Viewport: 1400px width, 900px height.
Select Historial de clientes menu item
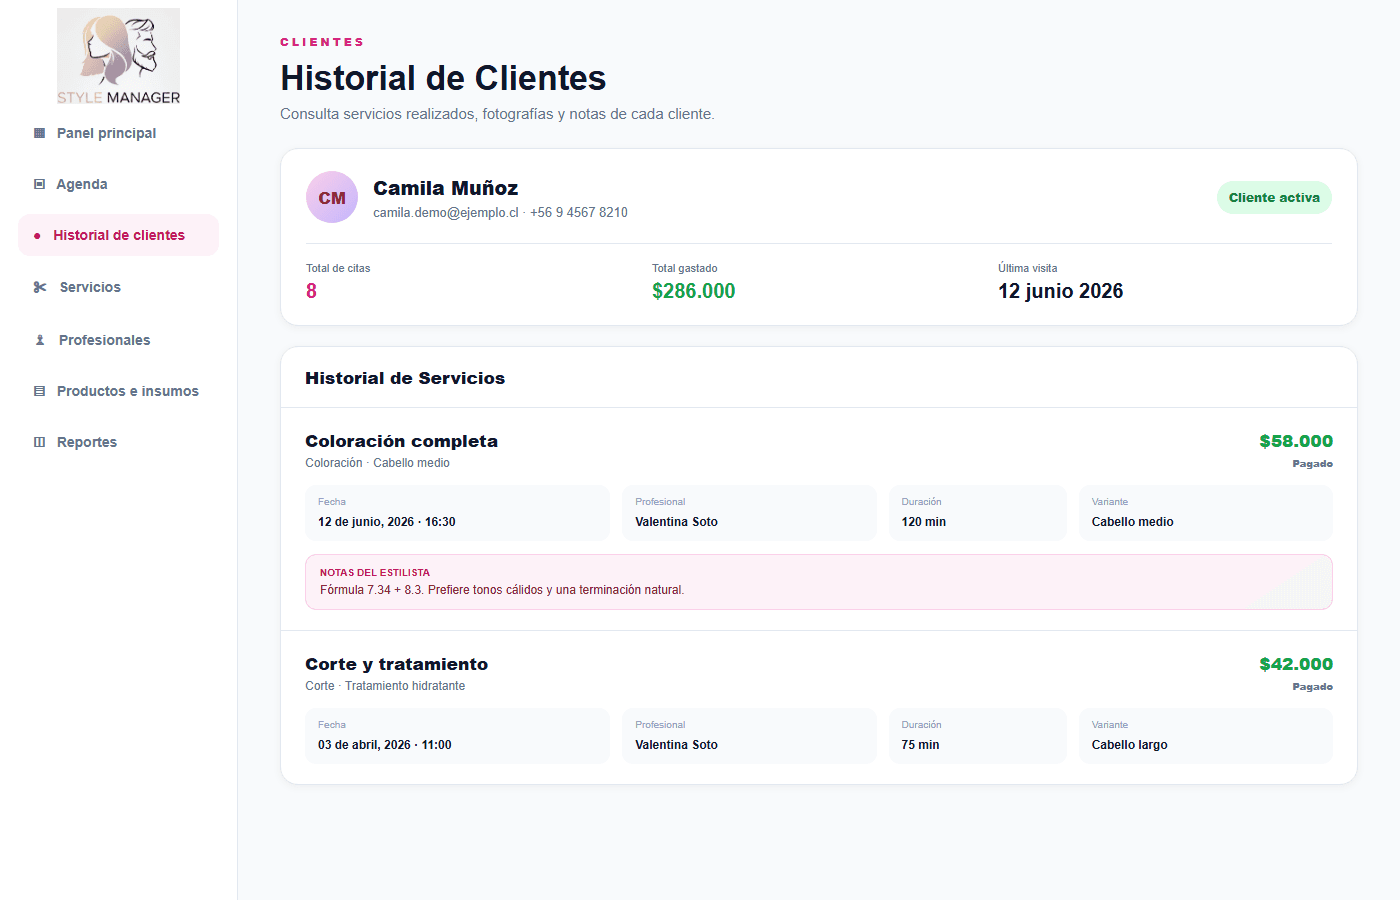[118, 235]
